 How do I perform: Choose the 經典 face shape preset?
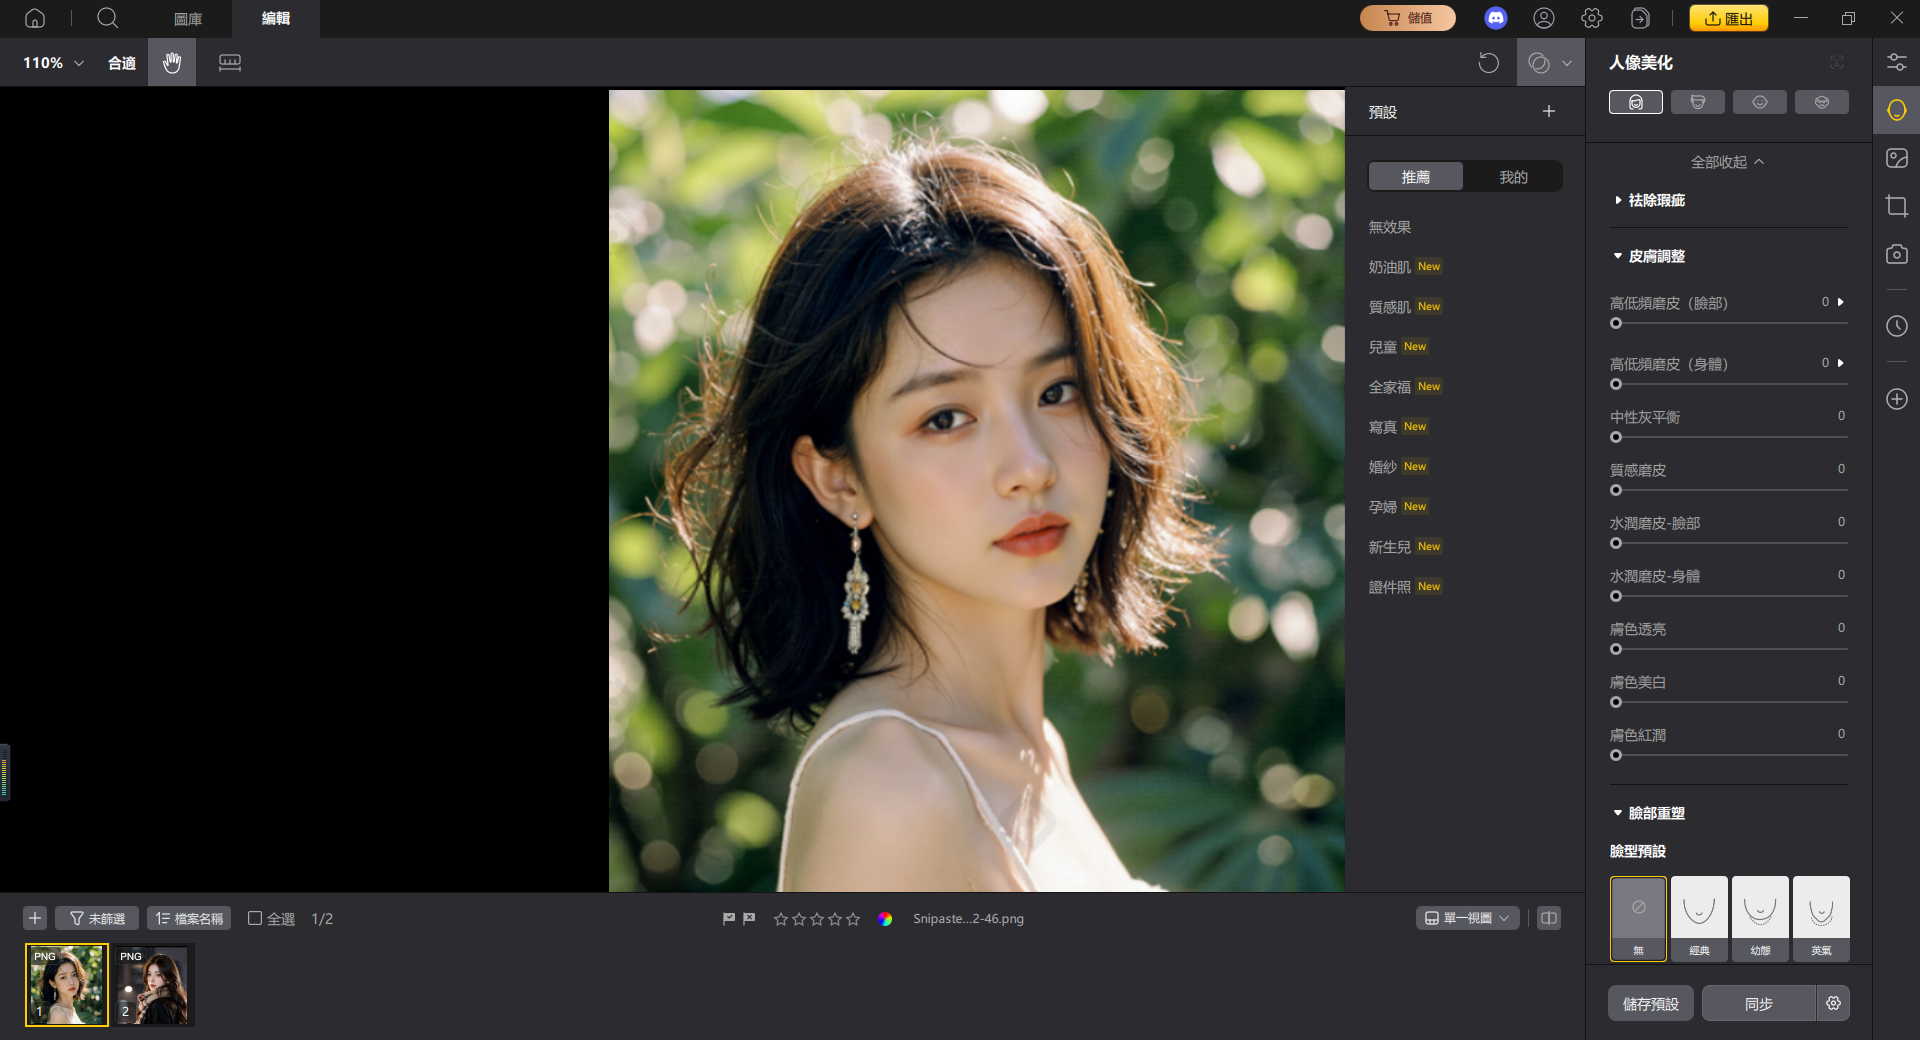coord(1699,918)
